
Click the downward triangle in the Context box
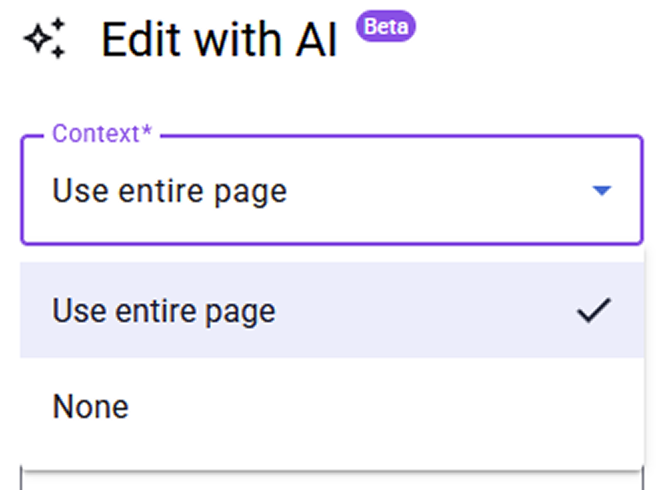pyautogui.click(x=601, y=190)
